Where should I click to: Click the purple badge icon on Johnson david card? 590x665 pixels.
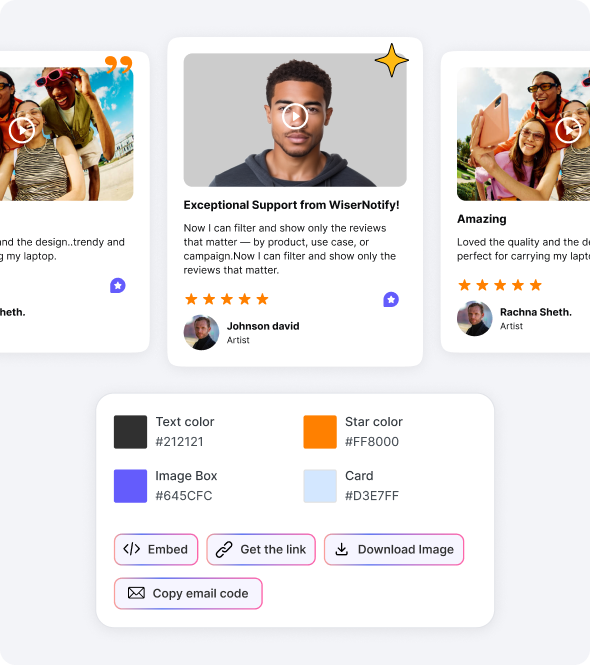point(391,299)
